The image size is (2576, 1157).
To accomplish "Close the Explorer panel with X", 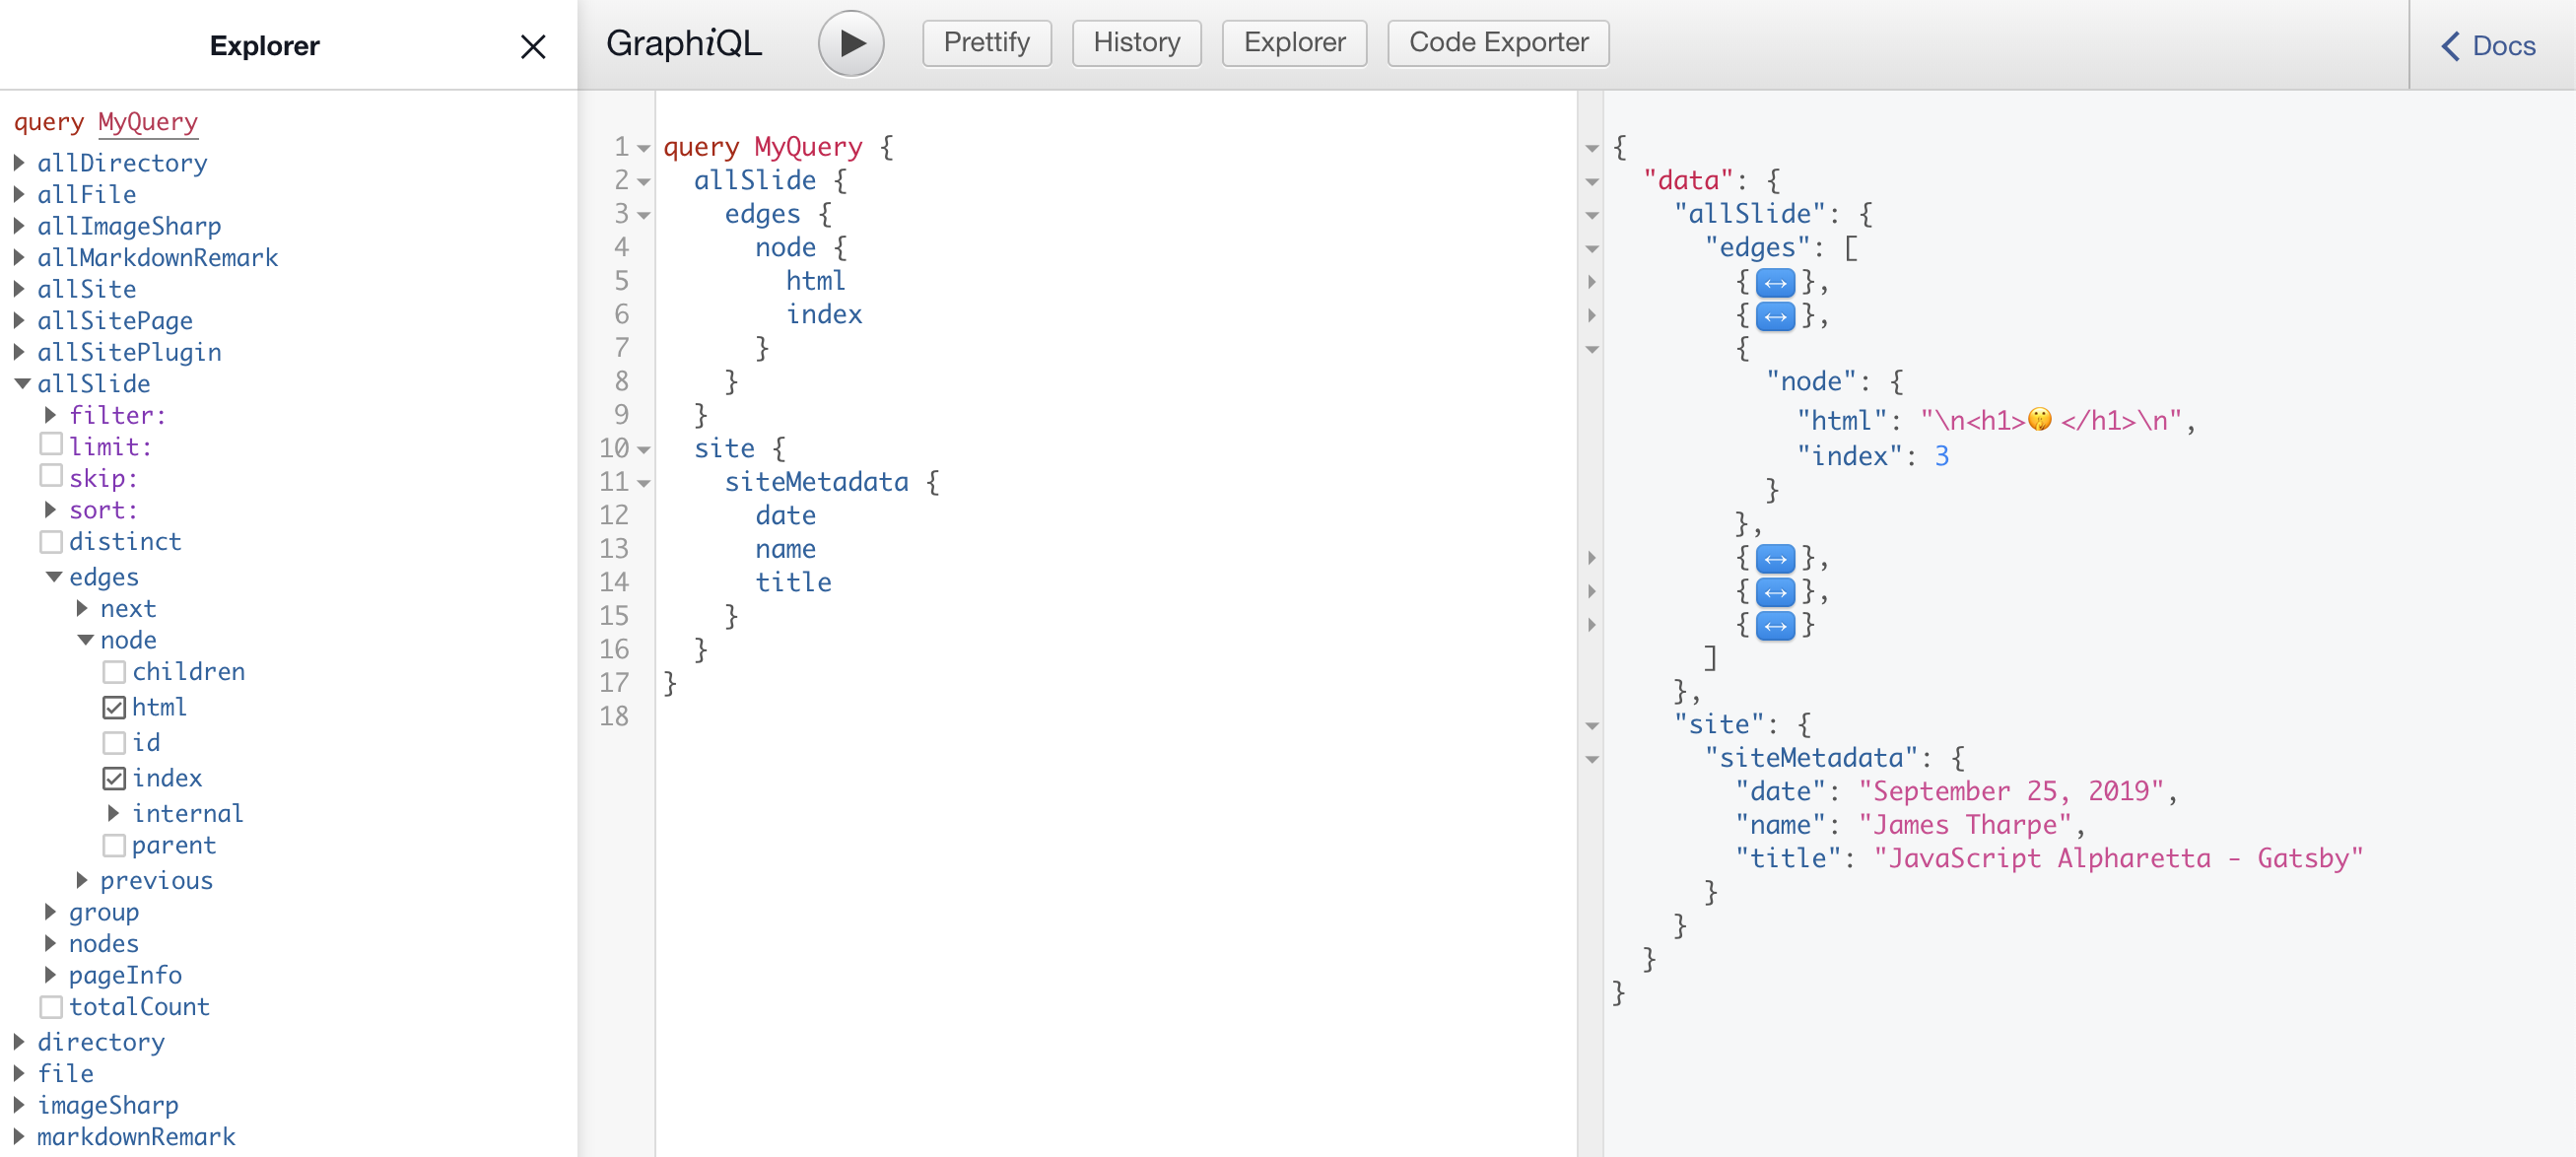I will 533,46.
